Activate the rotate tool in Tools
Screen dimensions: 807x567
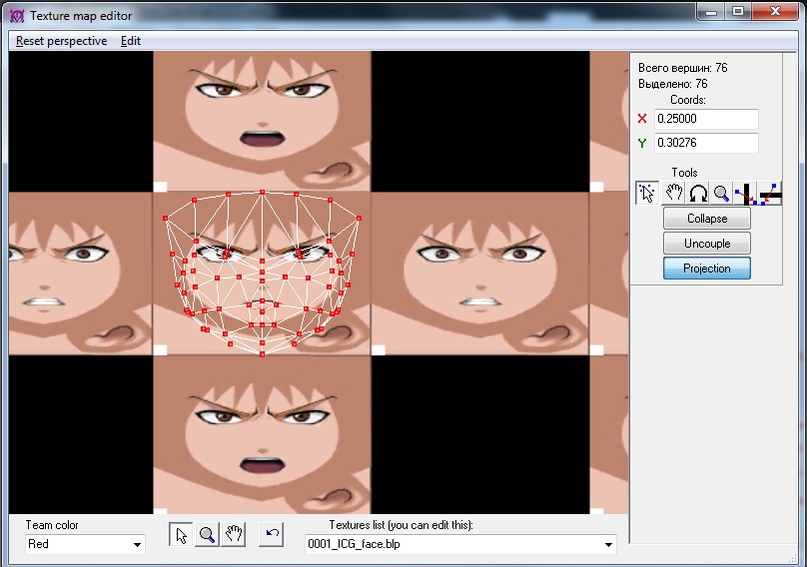698,193
